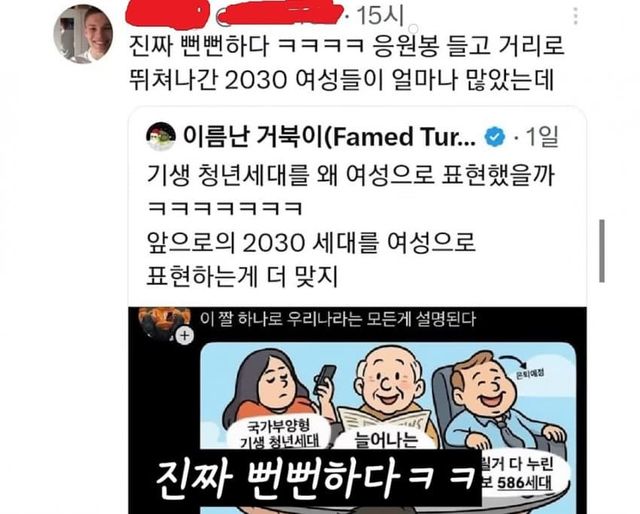Image resolution: width=640 pixels, height=514 pixels.
Task: Open the Famed Turtle avatar in the quoted tweet
Action: coord(161,137)
